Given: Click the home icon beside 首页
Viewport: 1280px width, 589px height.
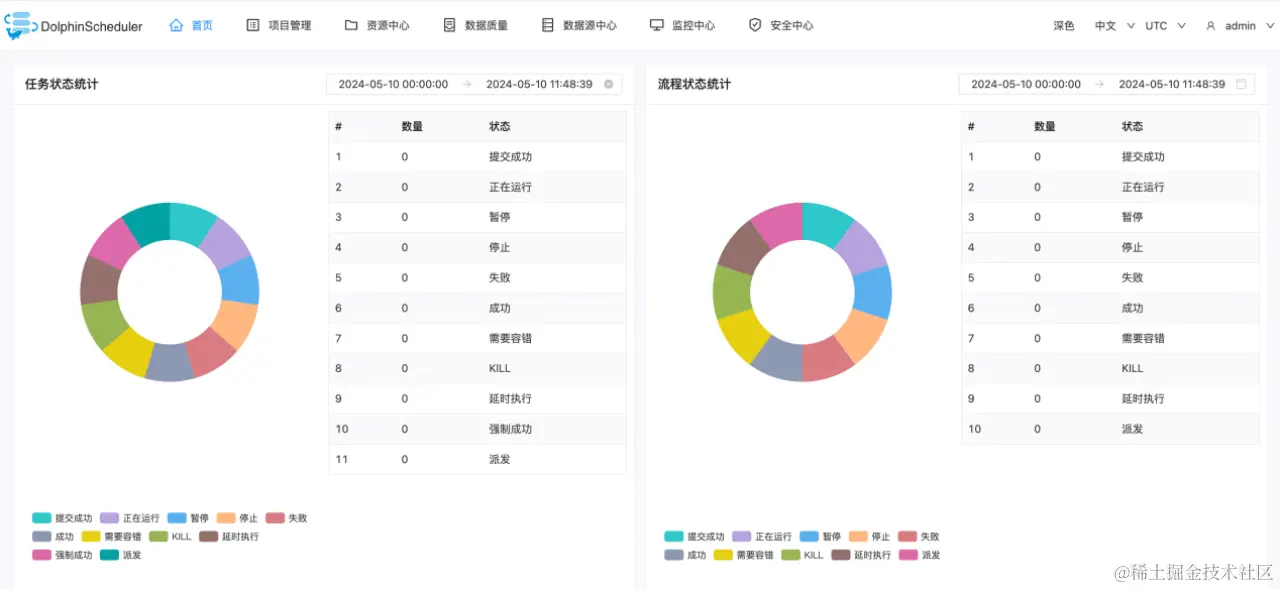Looking at the screenshot, I should point(177,25).
